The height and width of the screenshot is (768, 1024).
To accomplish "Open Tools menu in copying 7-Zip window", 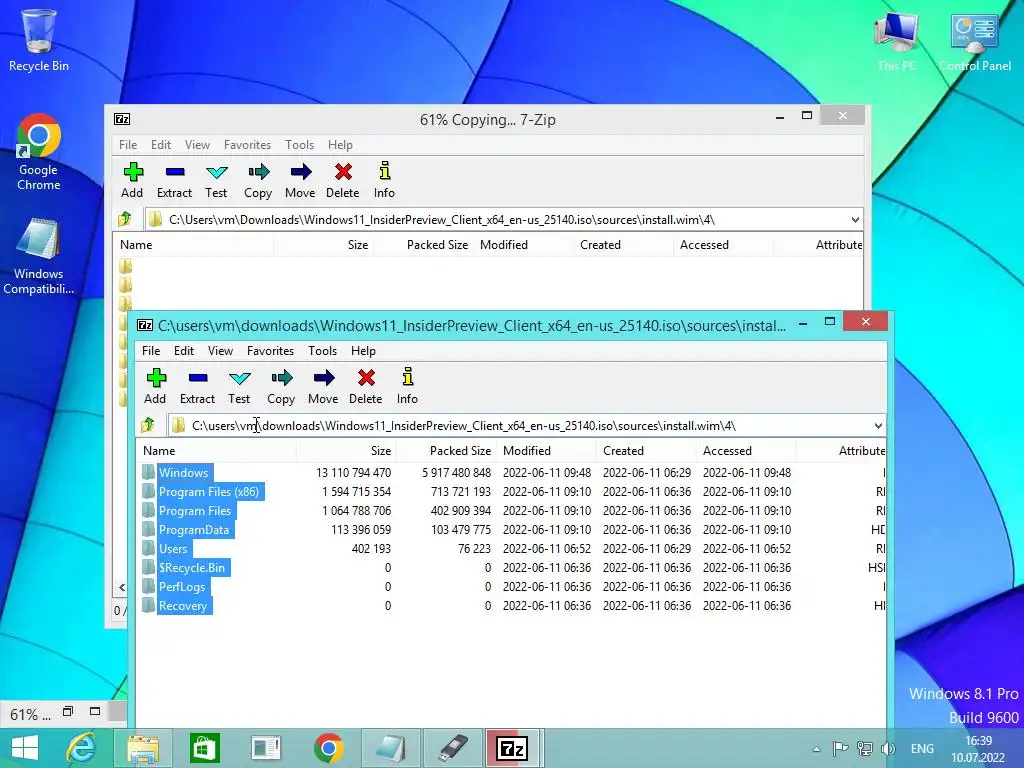I will coord(299,145).
